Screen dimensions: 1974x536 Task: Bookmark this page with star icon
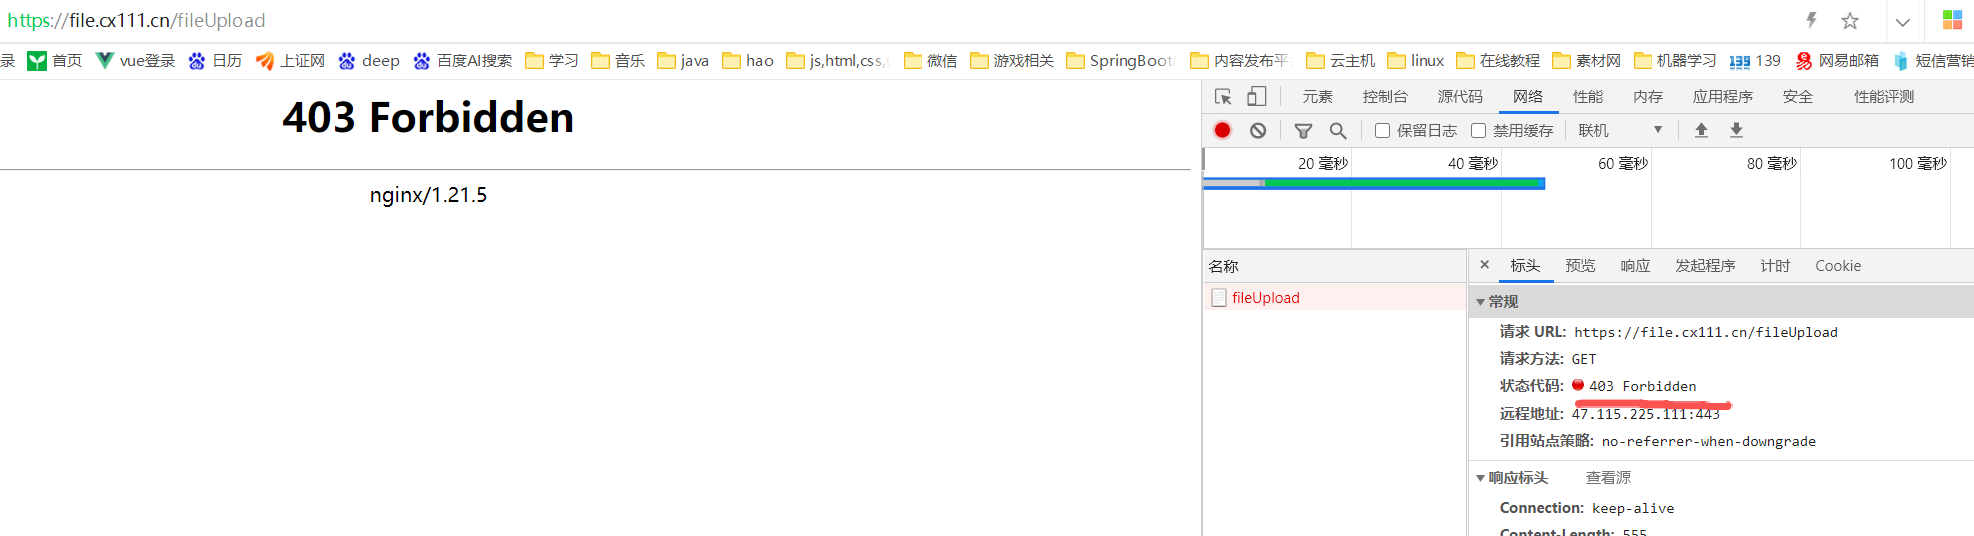click(1850, 21)
